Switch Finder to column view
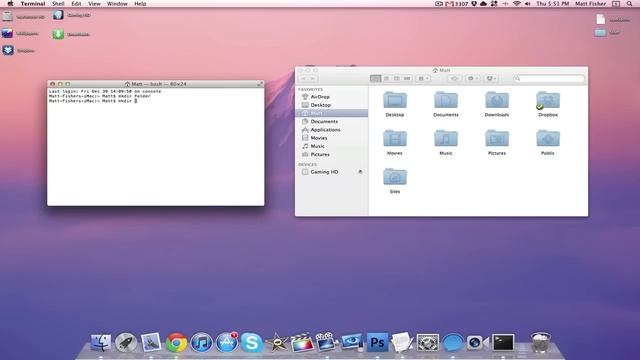640x360 pixels. [397, 78]
